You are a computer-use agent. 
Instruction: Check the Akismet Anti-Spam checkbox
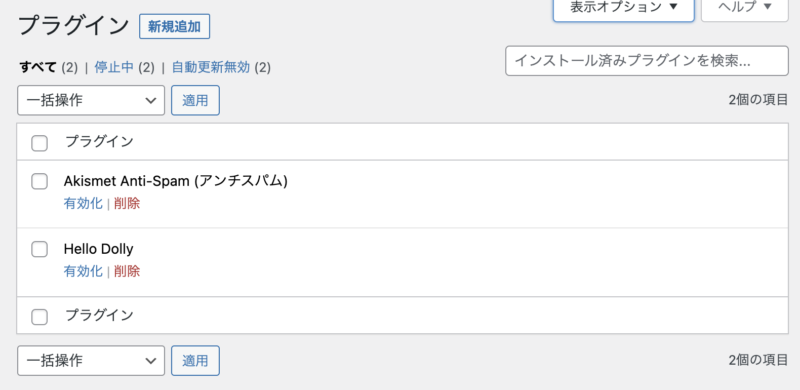[x=39, y=181]
